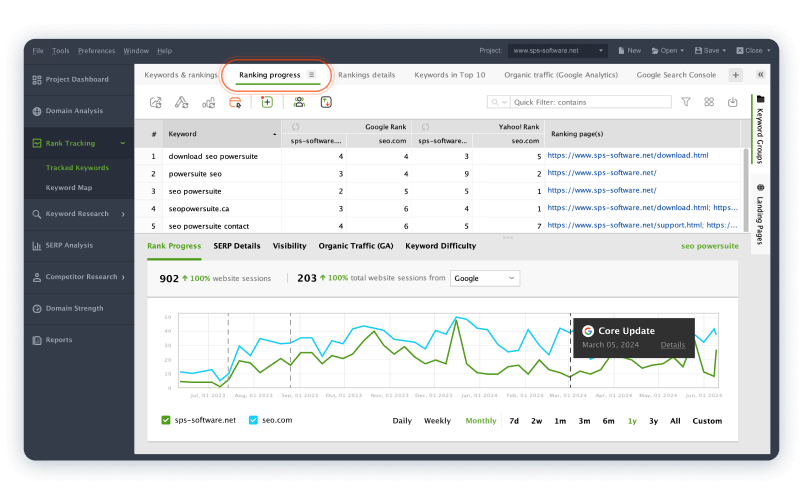The image size is (803, 499).
Task: Click the Details link in Core Update tooltip
Action: (672, 345)
